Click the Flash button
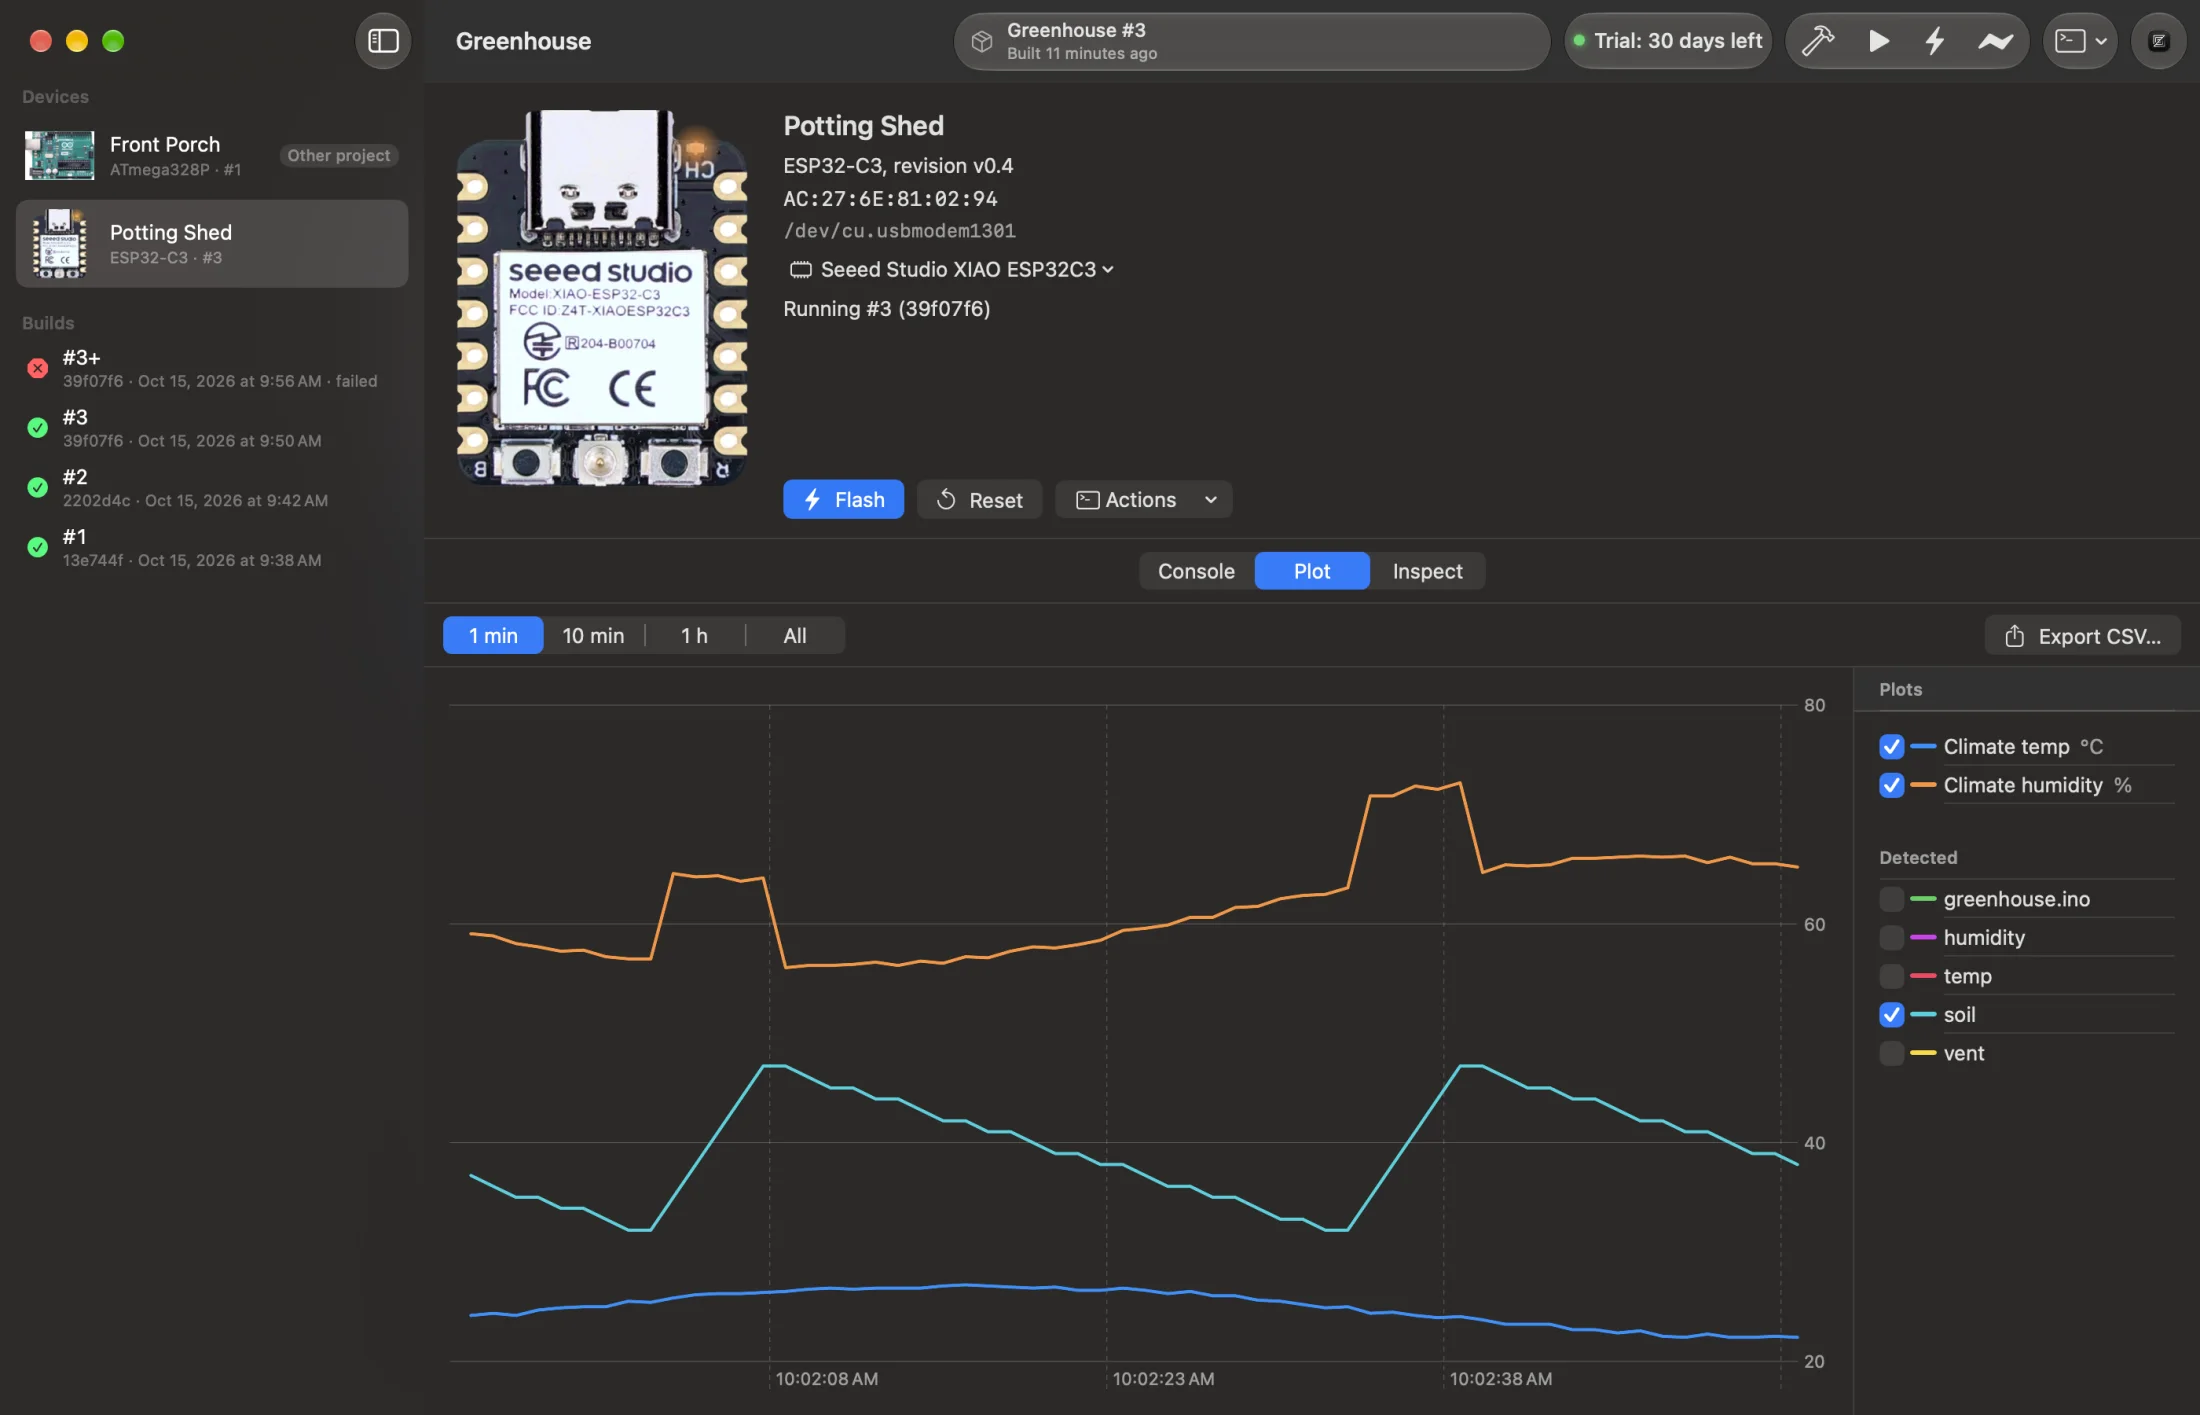The height and width of the screenshot is (1415, 2200). pyautogui.click(x=843, y=499)
